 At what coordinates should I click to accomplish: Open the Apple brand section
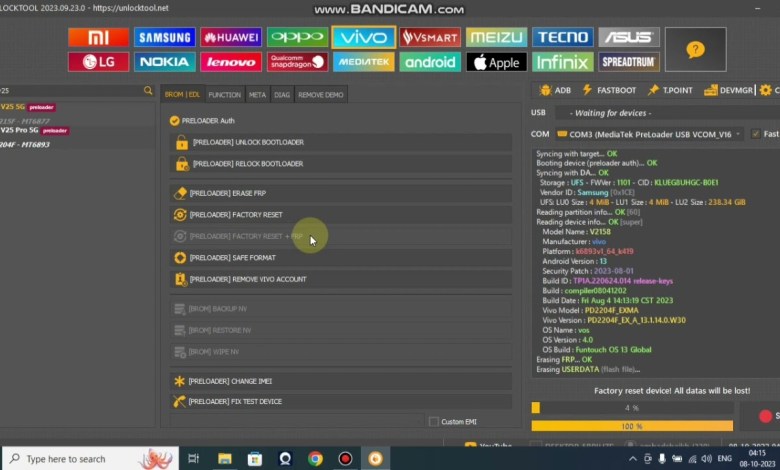coord(496,62)
